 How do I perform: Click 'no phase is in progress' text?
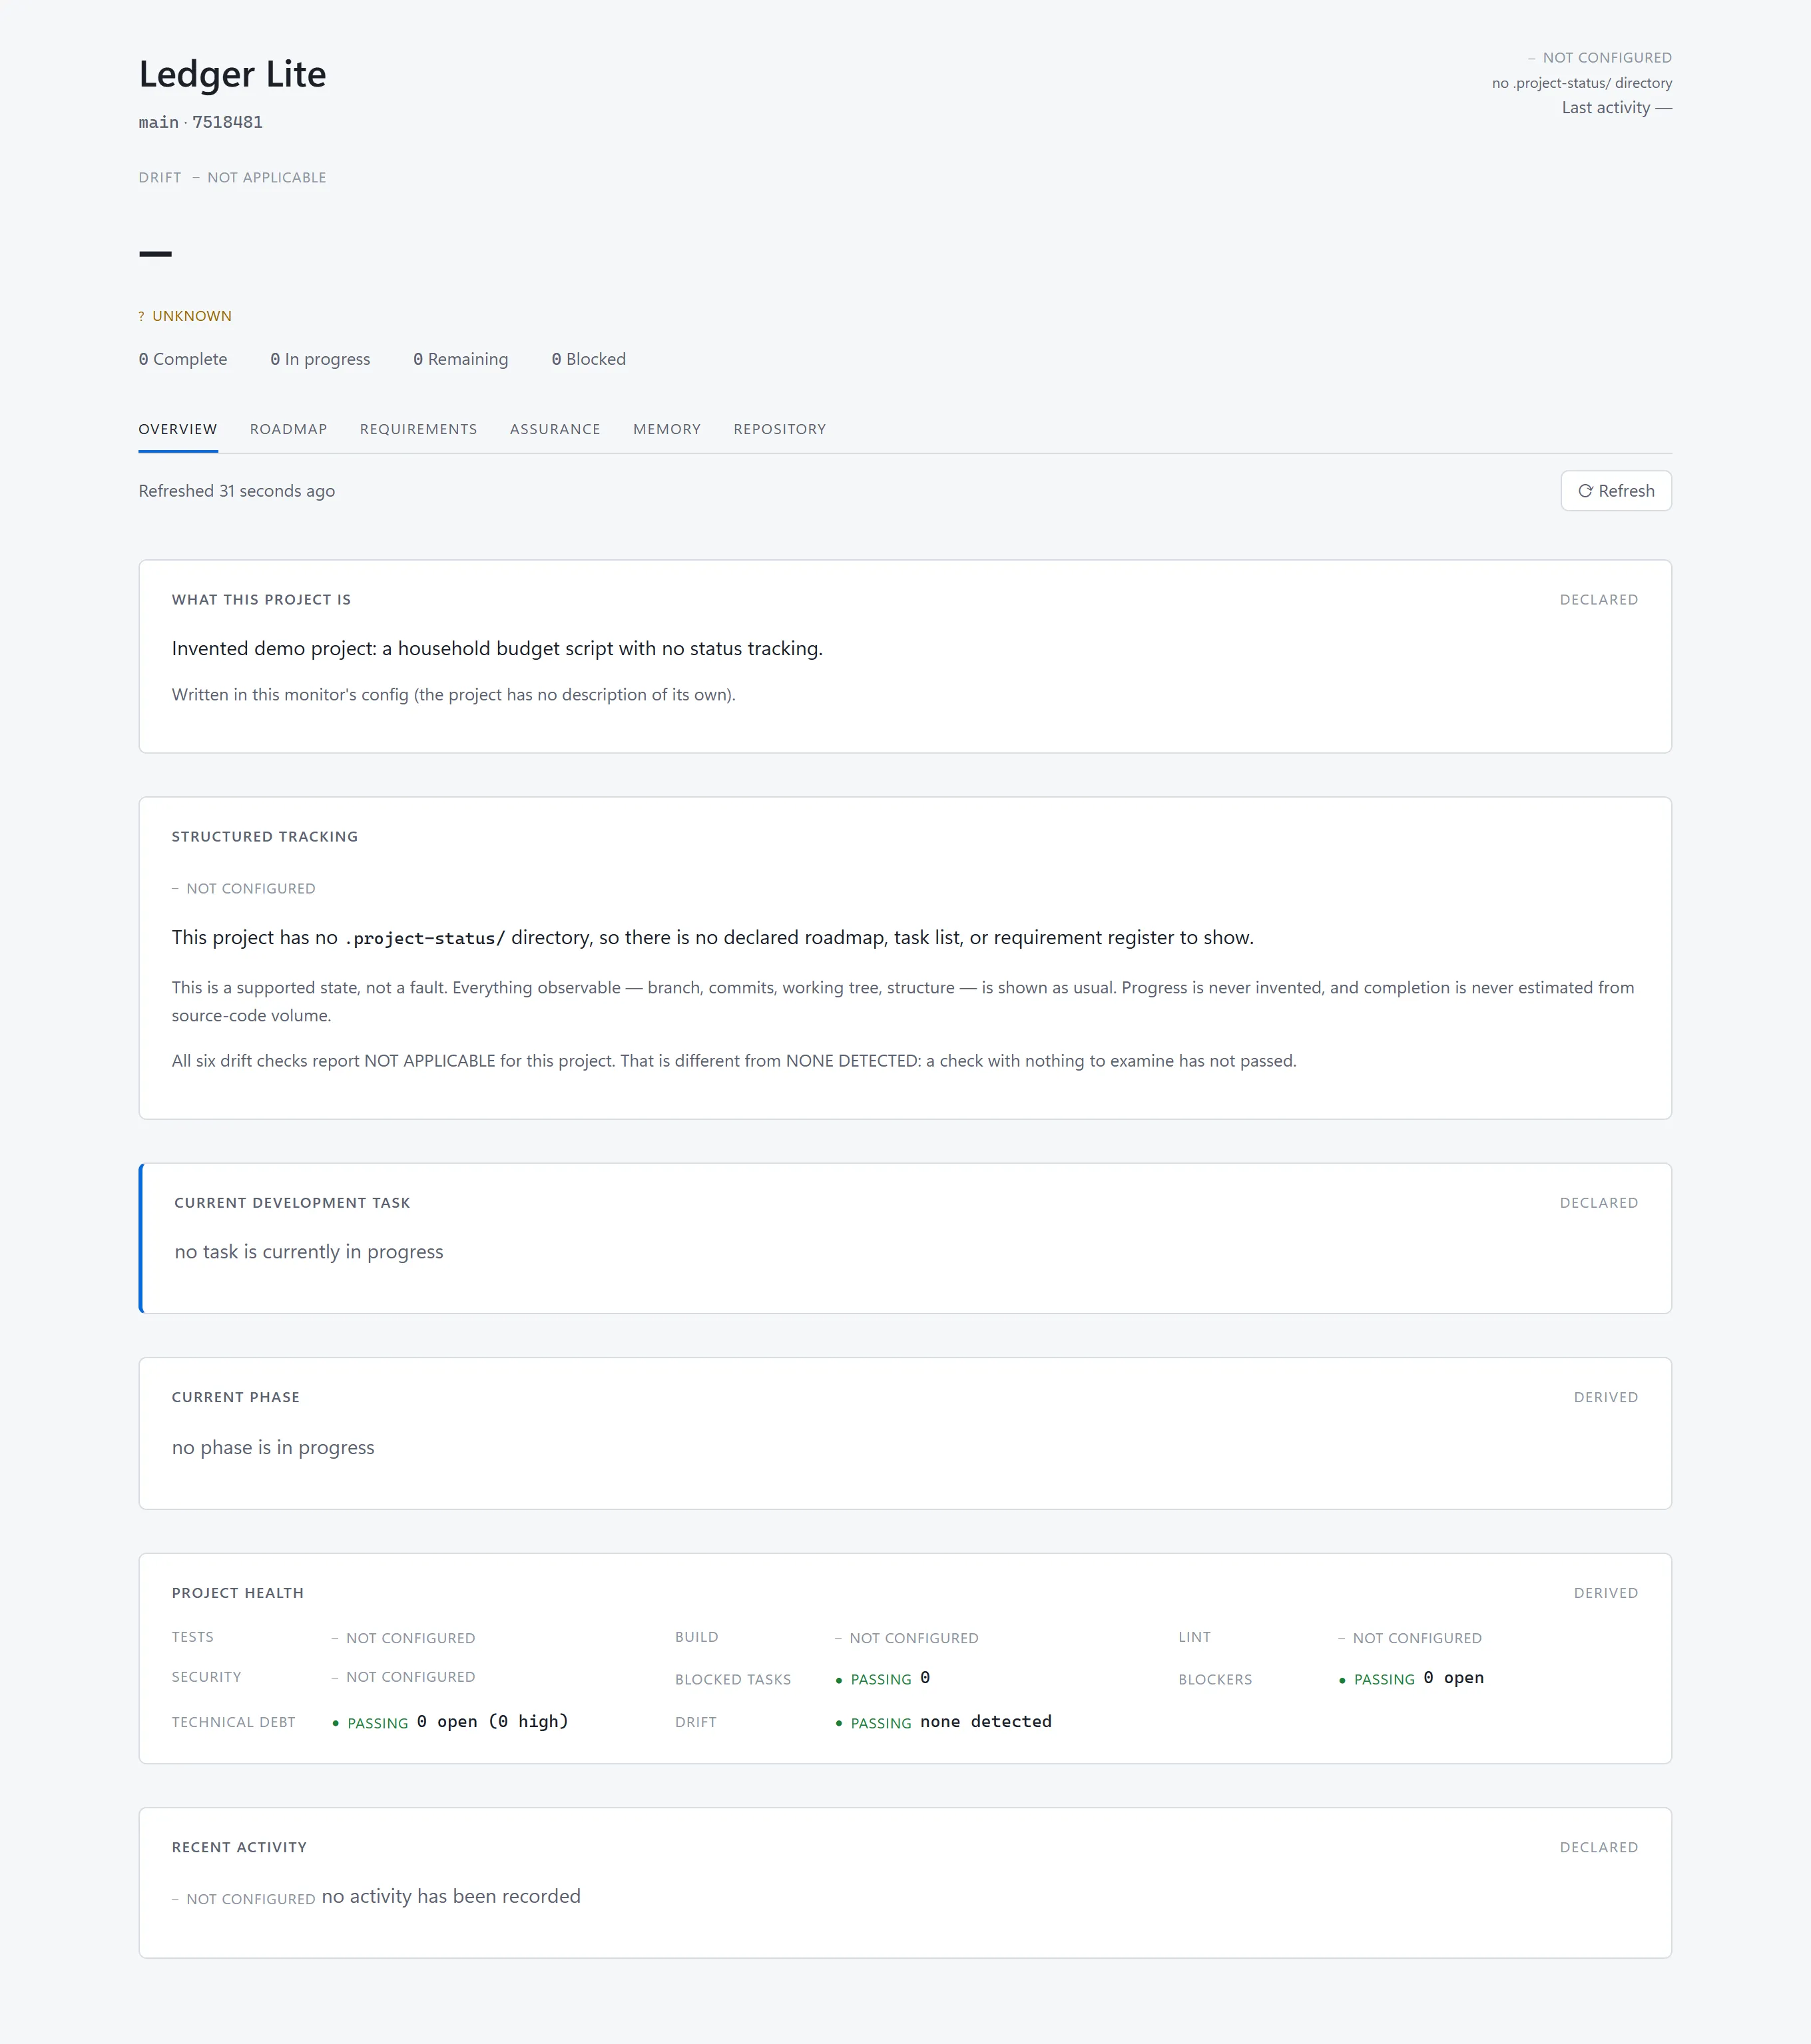click(x=273, y=1448)
